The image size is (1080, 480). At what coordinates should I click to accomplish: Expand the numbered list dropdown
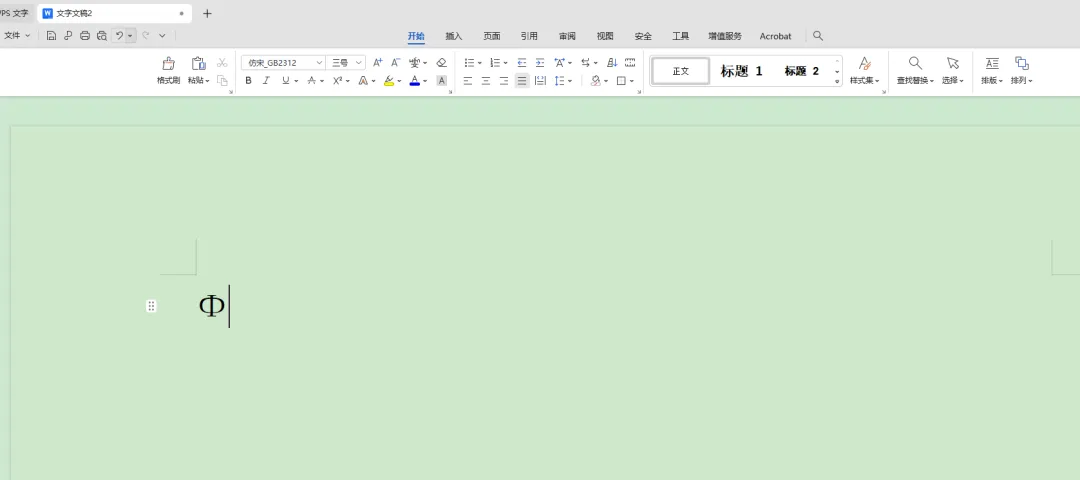click(506, 63)
